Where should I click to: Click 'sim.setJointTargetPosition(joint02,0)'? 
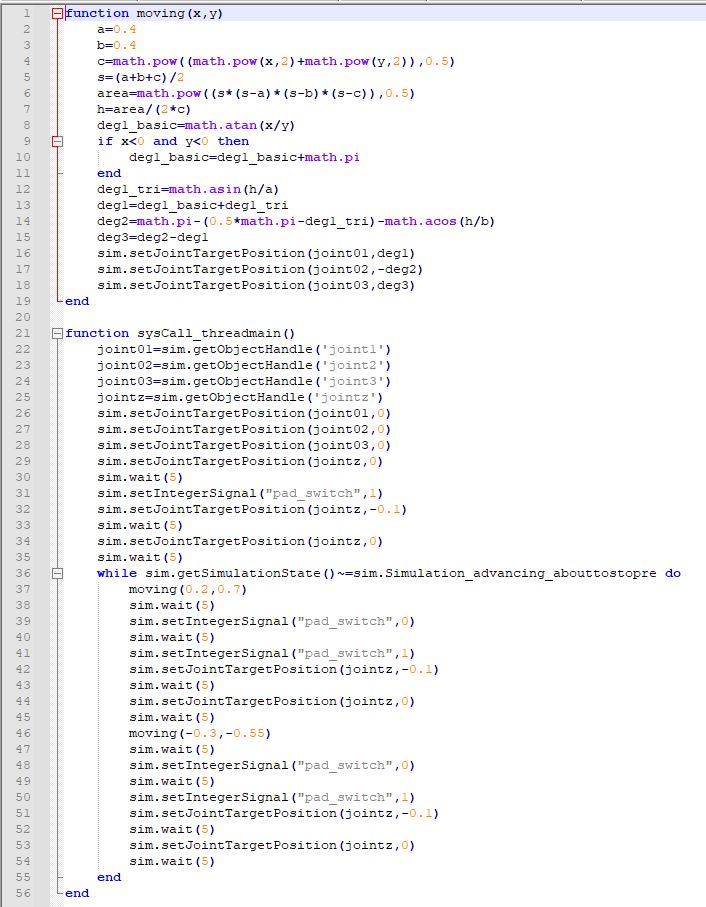point(244,429)
